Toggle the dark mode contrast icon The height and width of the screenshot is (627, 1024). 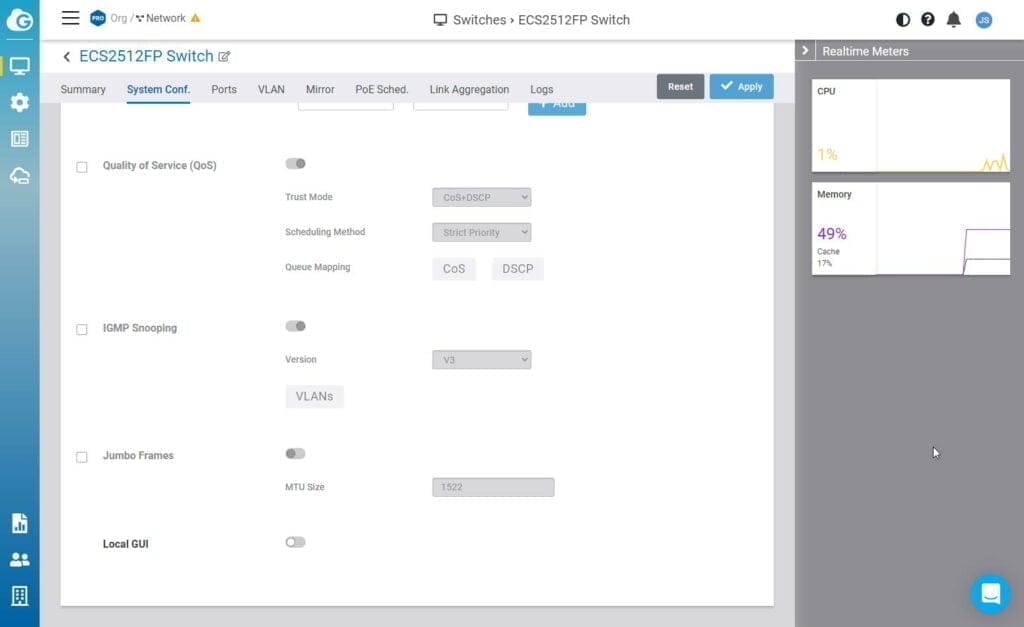[903, 19]
